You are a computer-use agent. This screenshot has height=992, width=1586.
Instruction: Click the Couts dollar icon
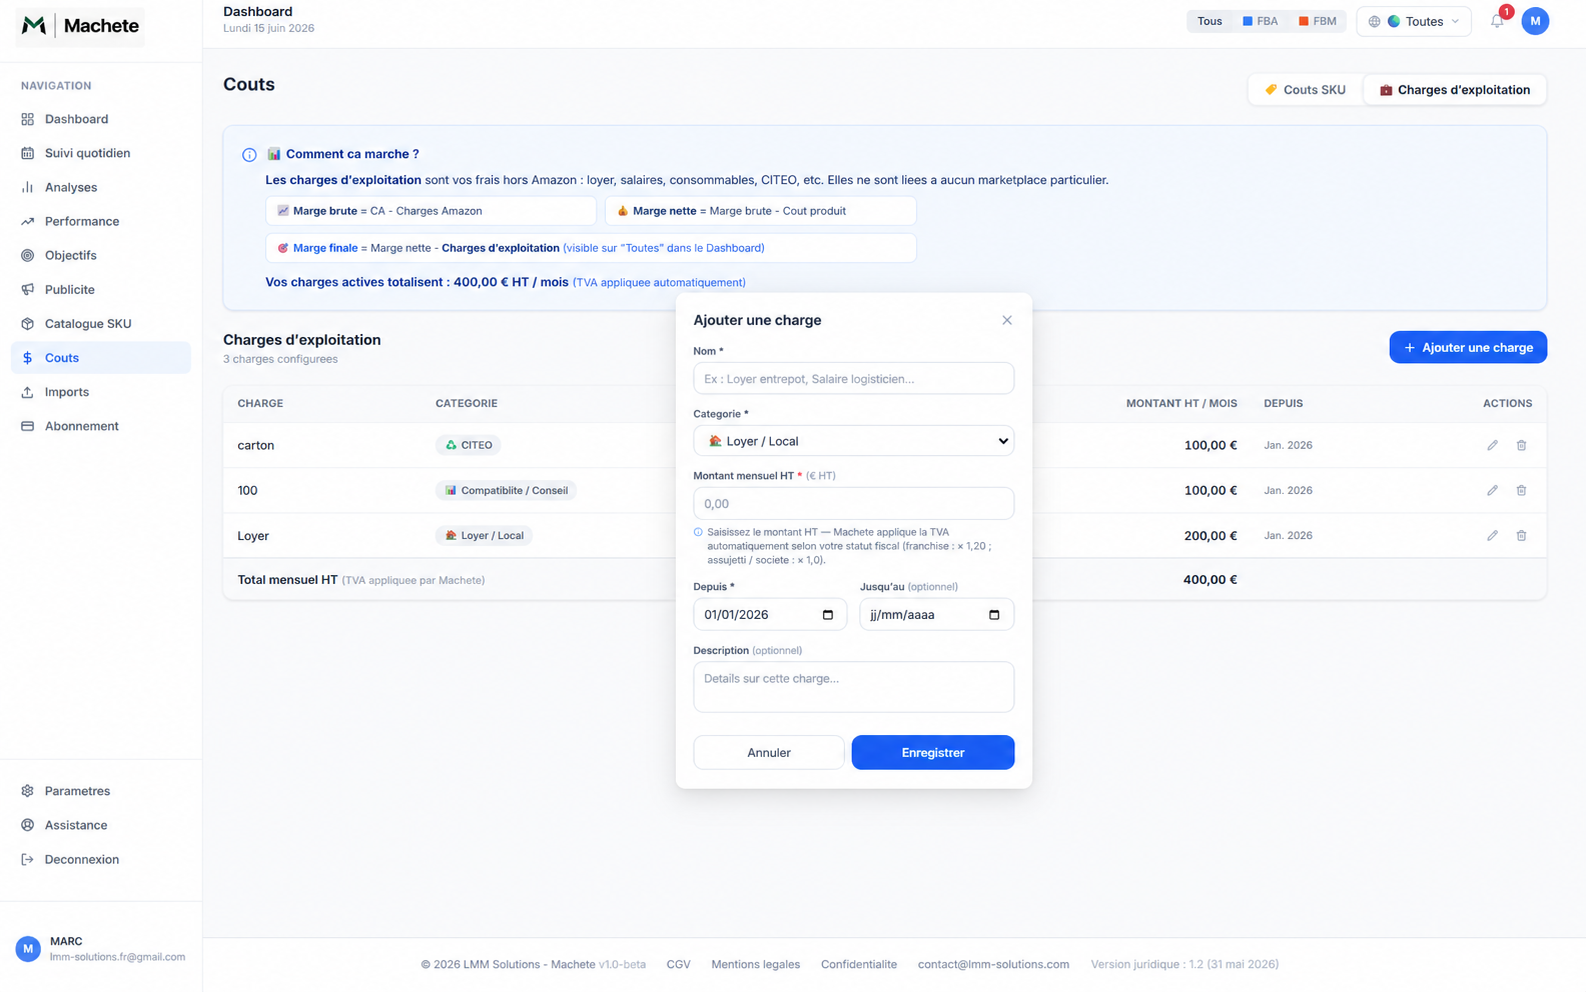click(x=27, y=358)
